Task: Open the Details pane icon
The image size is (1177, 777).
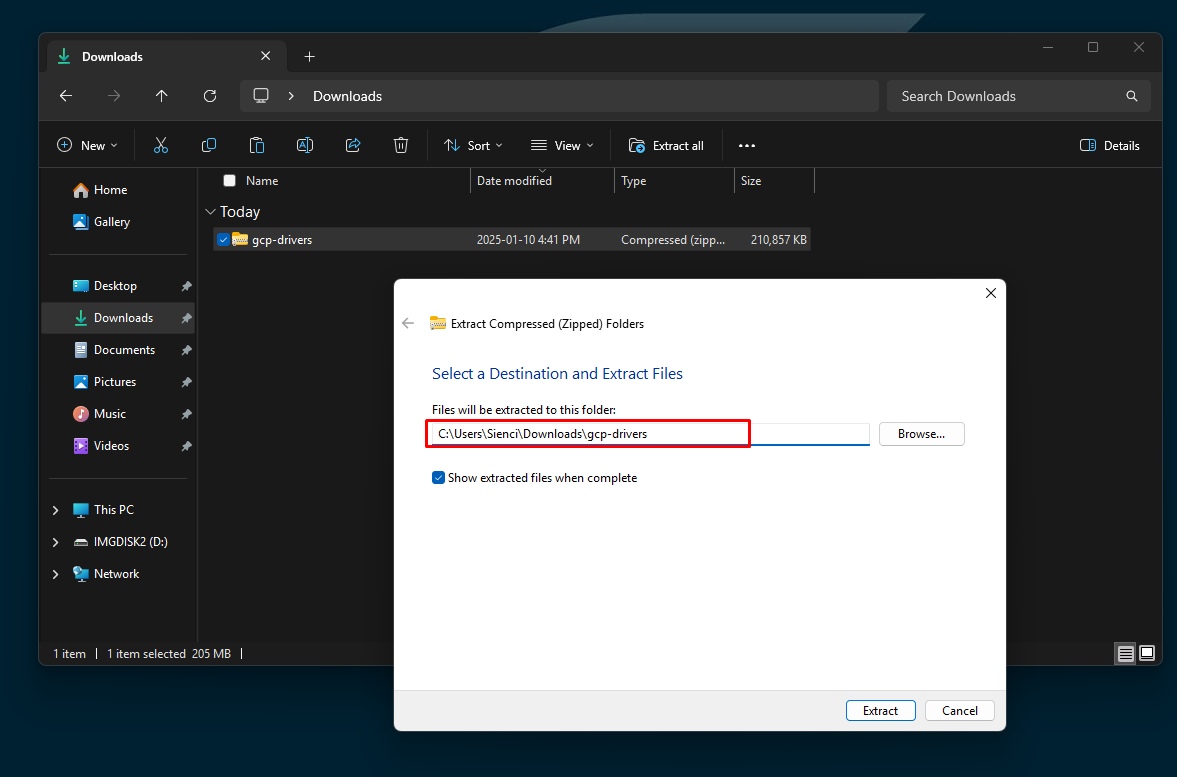Action: point(1109,145)
